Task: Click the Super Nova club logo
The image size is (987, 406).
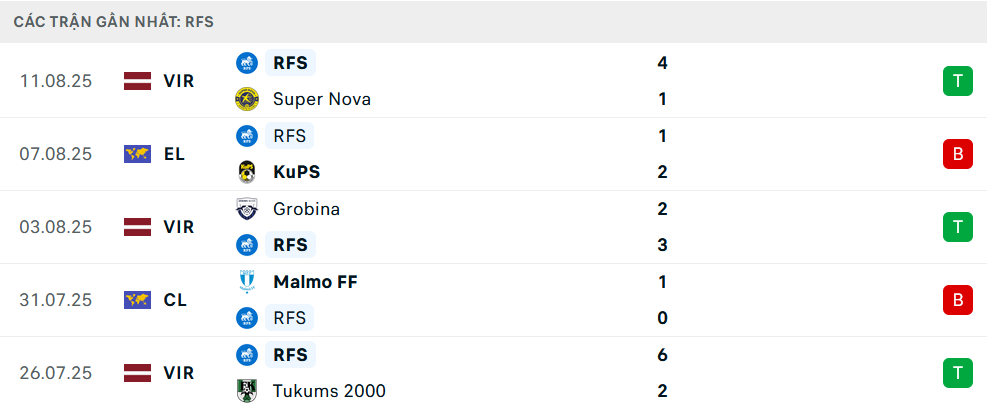Action: click(x=246, y=99)
